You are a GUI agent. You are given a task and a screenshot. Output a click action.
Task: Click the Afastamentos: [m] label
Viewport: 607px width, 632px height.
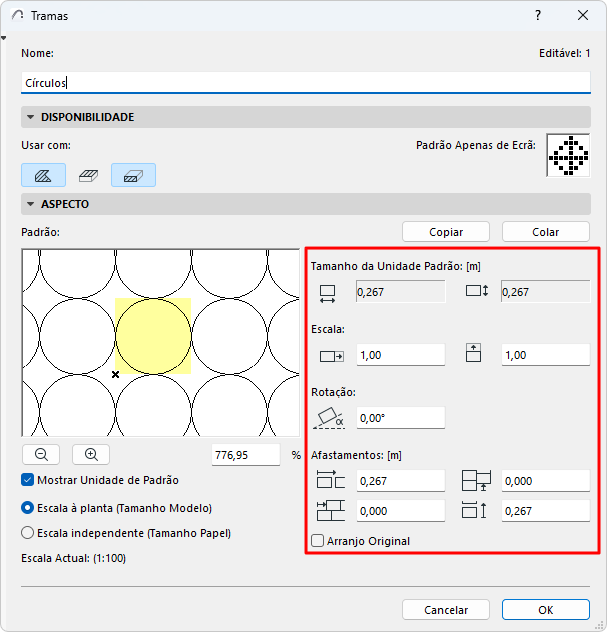[x=356, y=455]
